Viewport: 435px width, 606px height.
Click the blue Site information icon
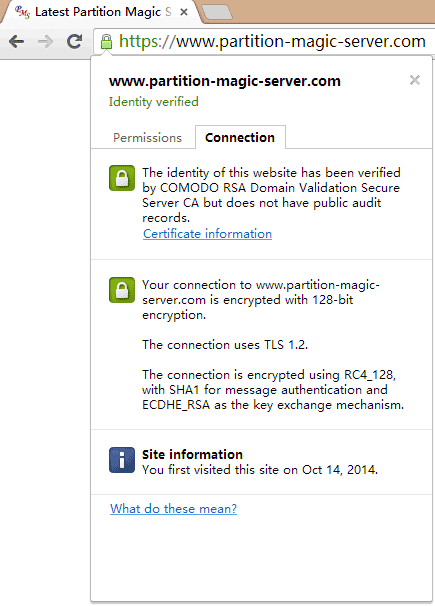coord(122,460)
